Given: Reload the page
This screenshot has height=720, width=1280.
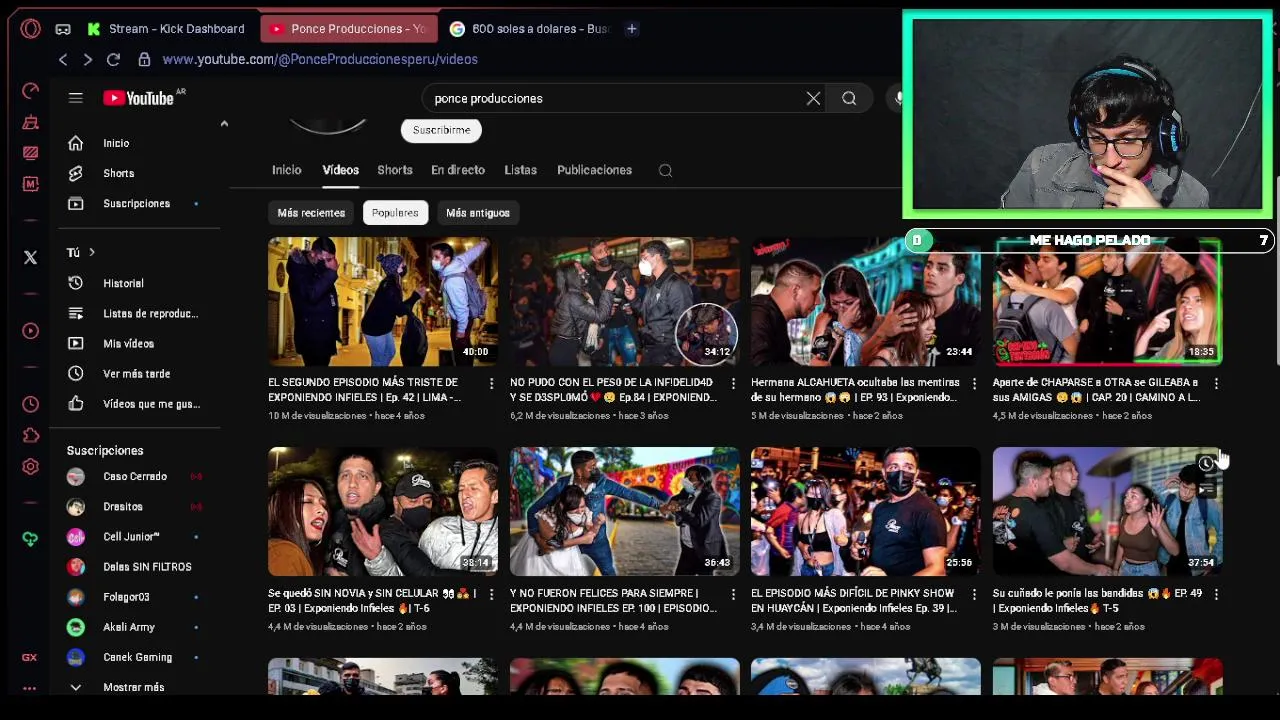Looking at the screenshot, I should point(113,60).
